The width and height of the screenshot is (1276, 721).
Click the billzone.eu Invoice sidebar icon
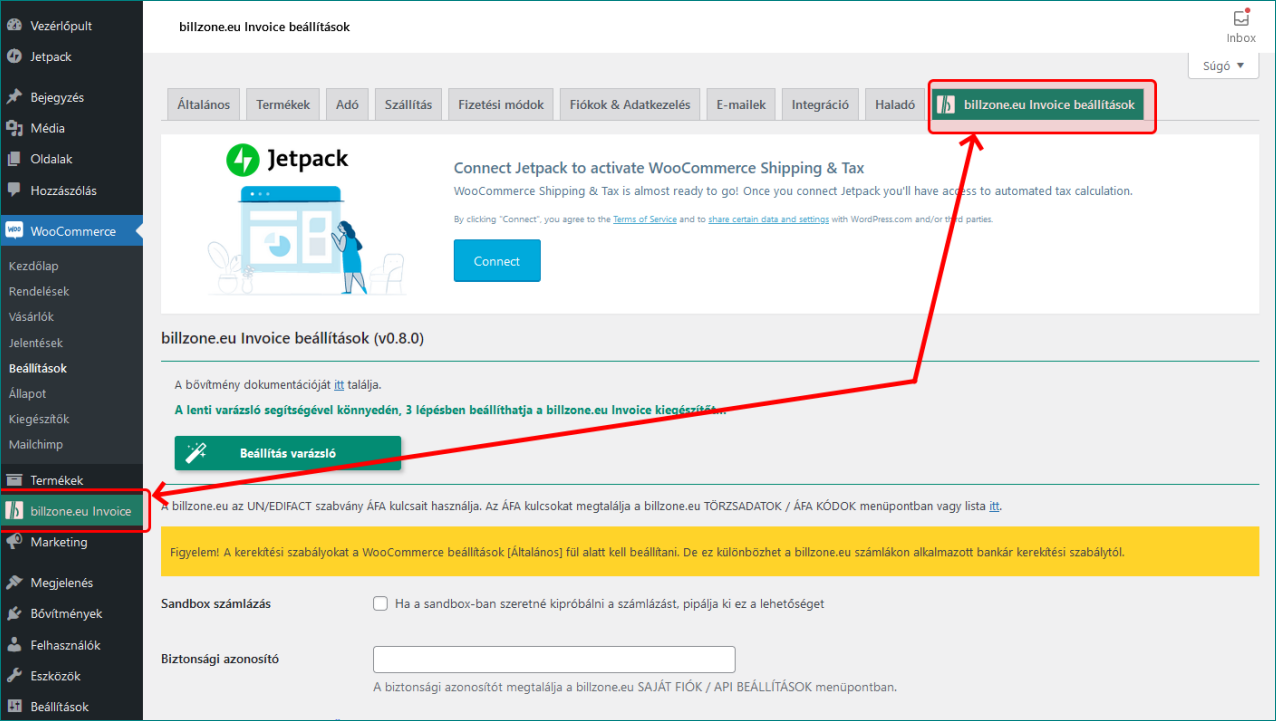point(15,511)
